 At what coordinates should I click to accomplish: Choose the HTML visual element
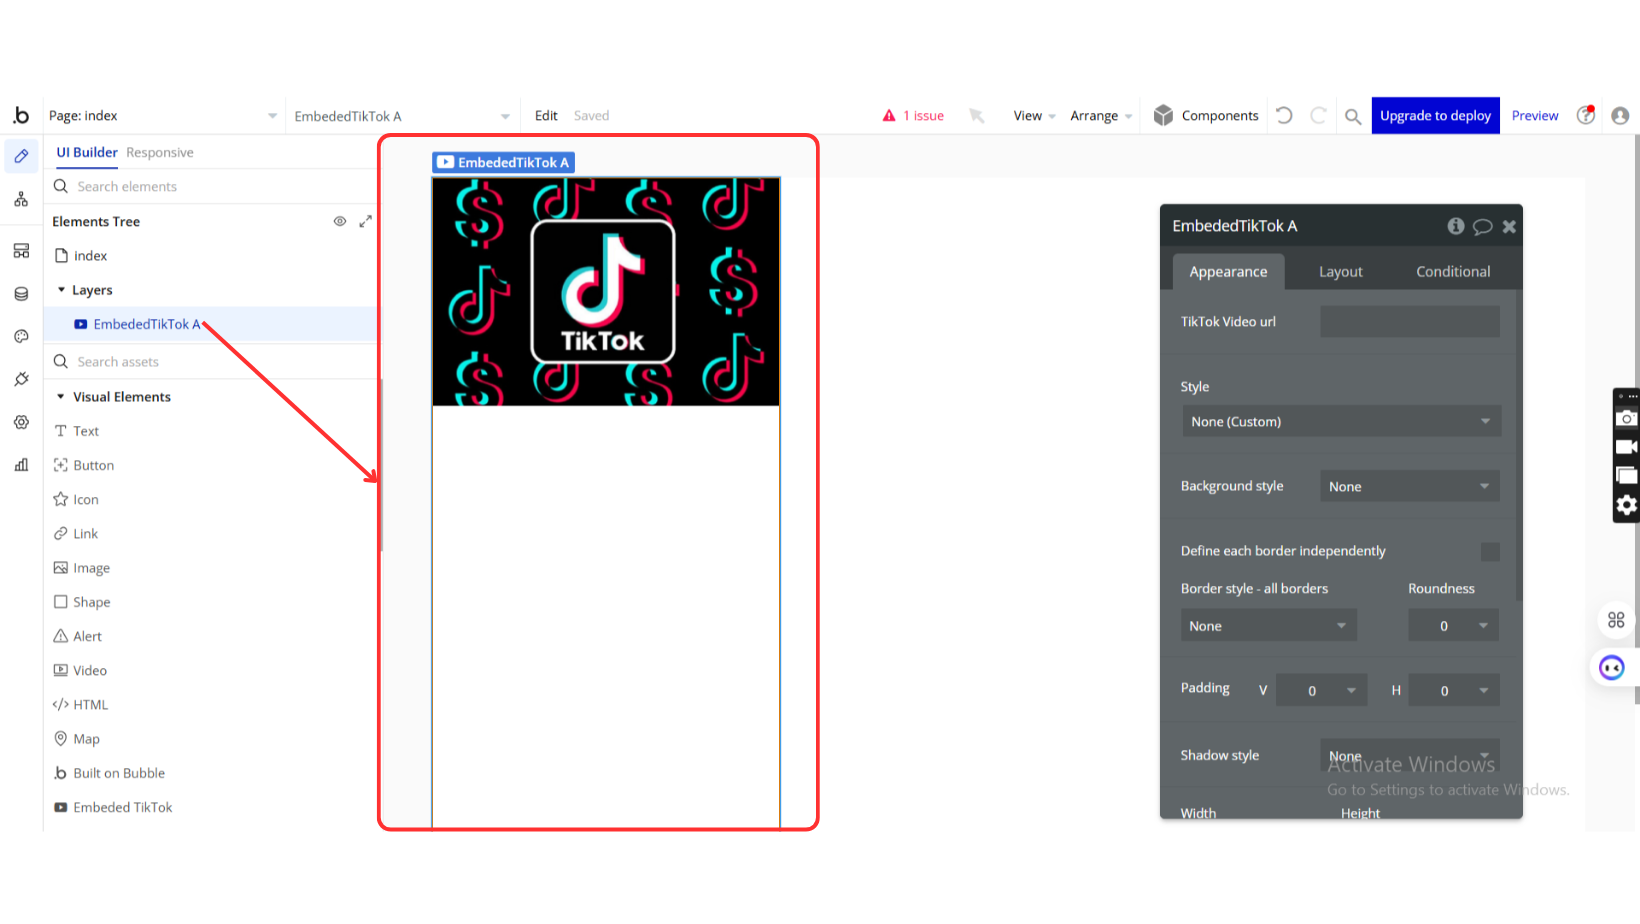(80, 704)
